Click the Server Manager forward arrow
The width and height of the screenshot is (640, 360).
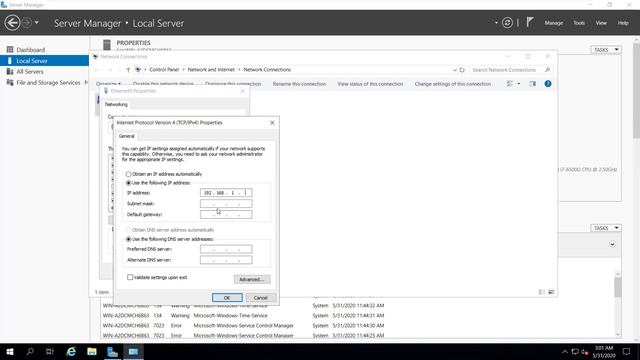click(x=27, y=23)
